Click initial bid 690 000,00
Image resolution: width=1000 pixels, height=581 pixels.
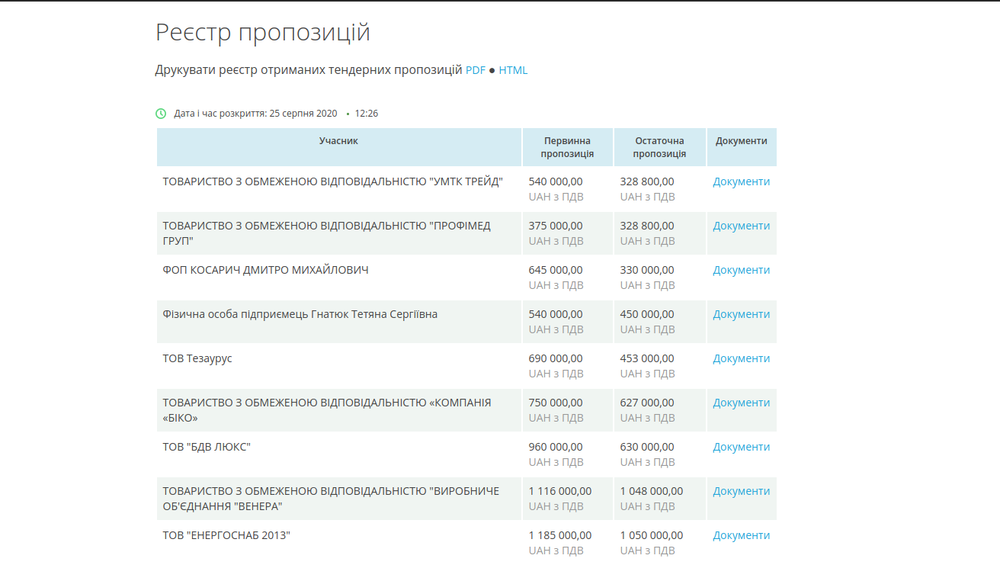(x=555, y=358)
